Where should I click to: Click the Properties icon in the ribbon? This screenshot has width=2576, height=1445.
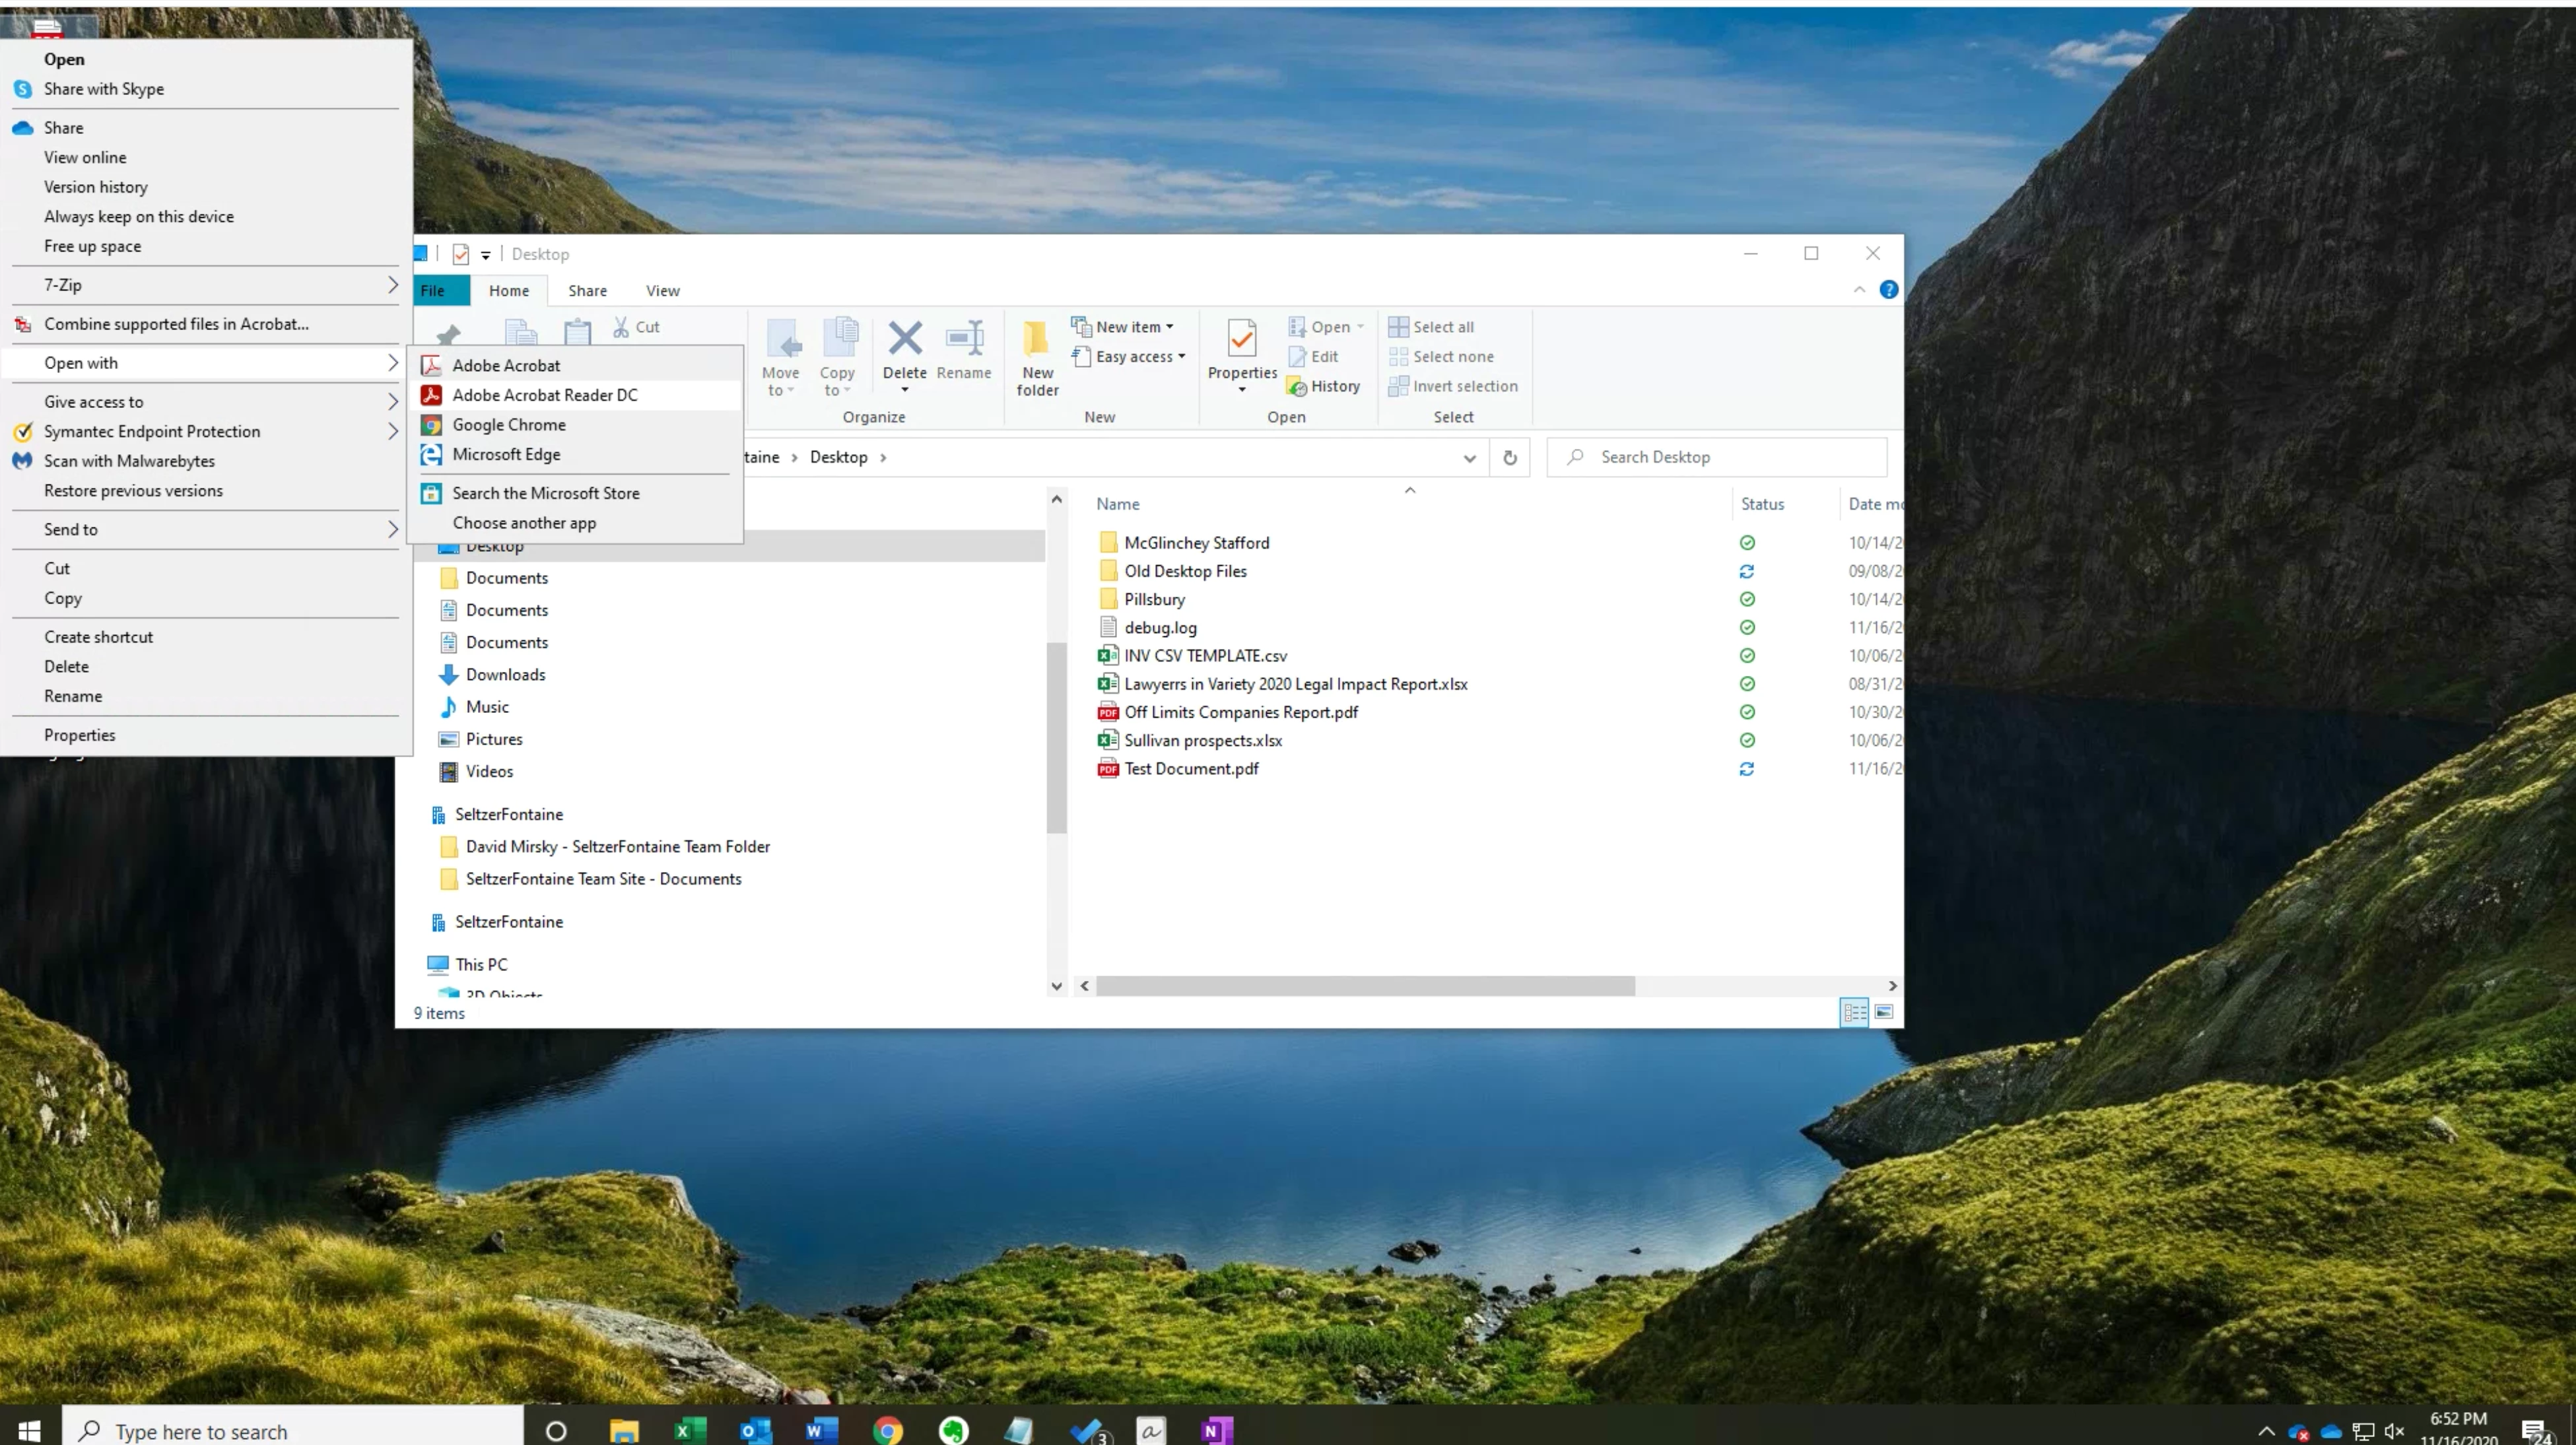1241,340
